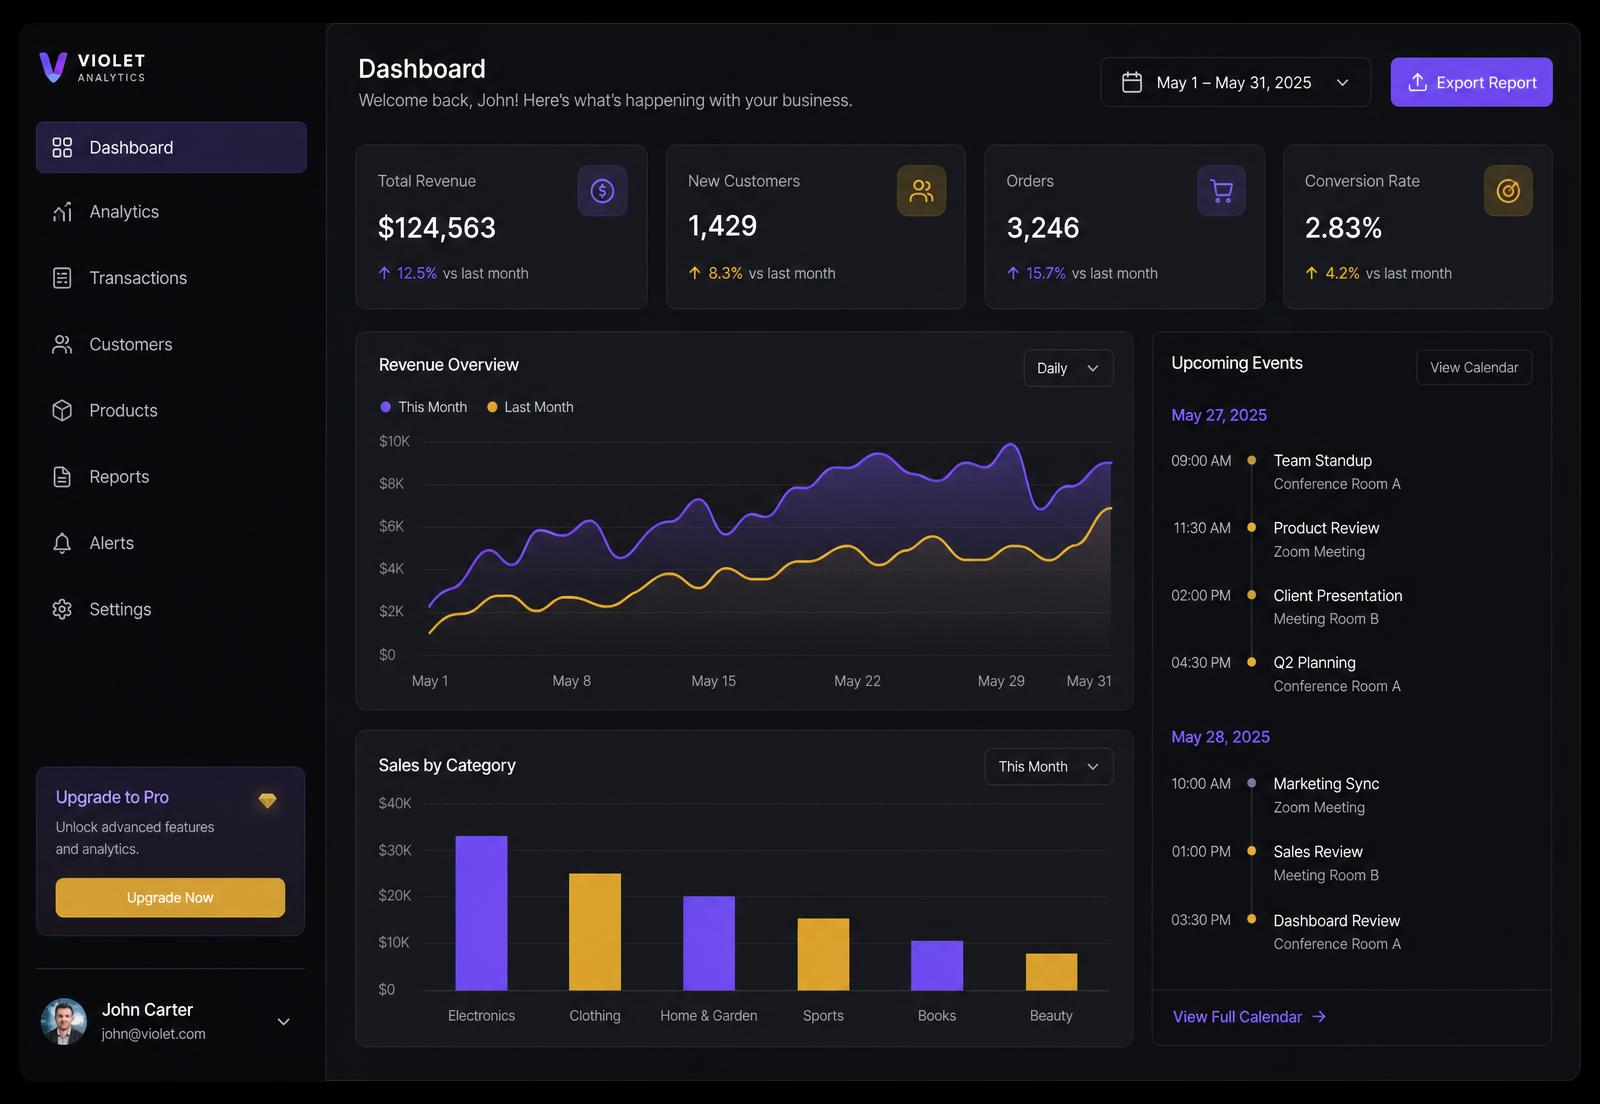Click the Upgrade Now button
The width and height of the screenshot is (1600, 1104).
point(170,897)
